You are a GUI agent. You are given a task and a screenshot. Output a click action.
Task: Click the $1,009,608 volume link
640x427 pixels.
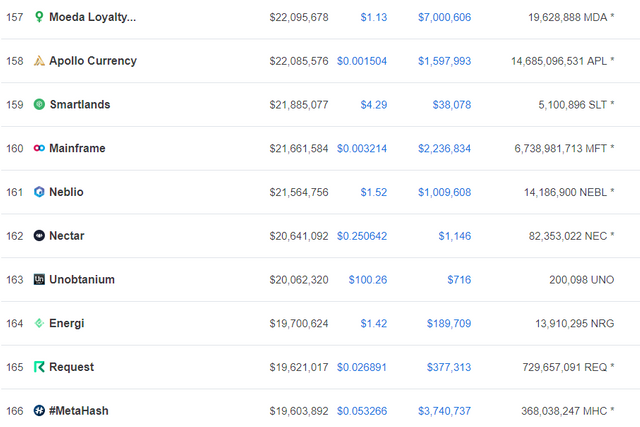(x=444, y=192)
